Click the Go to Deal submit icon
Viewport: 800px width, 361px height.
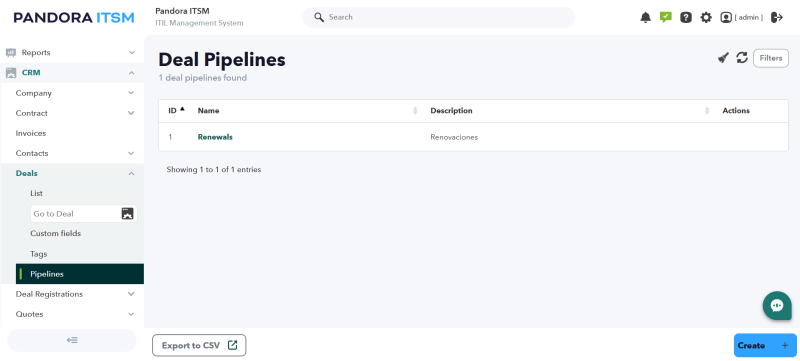(127, 214)
